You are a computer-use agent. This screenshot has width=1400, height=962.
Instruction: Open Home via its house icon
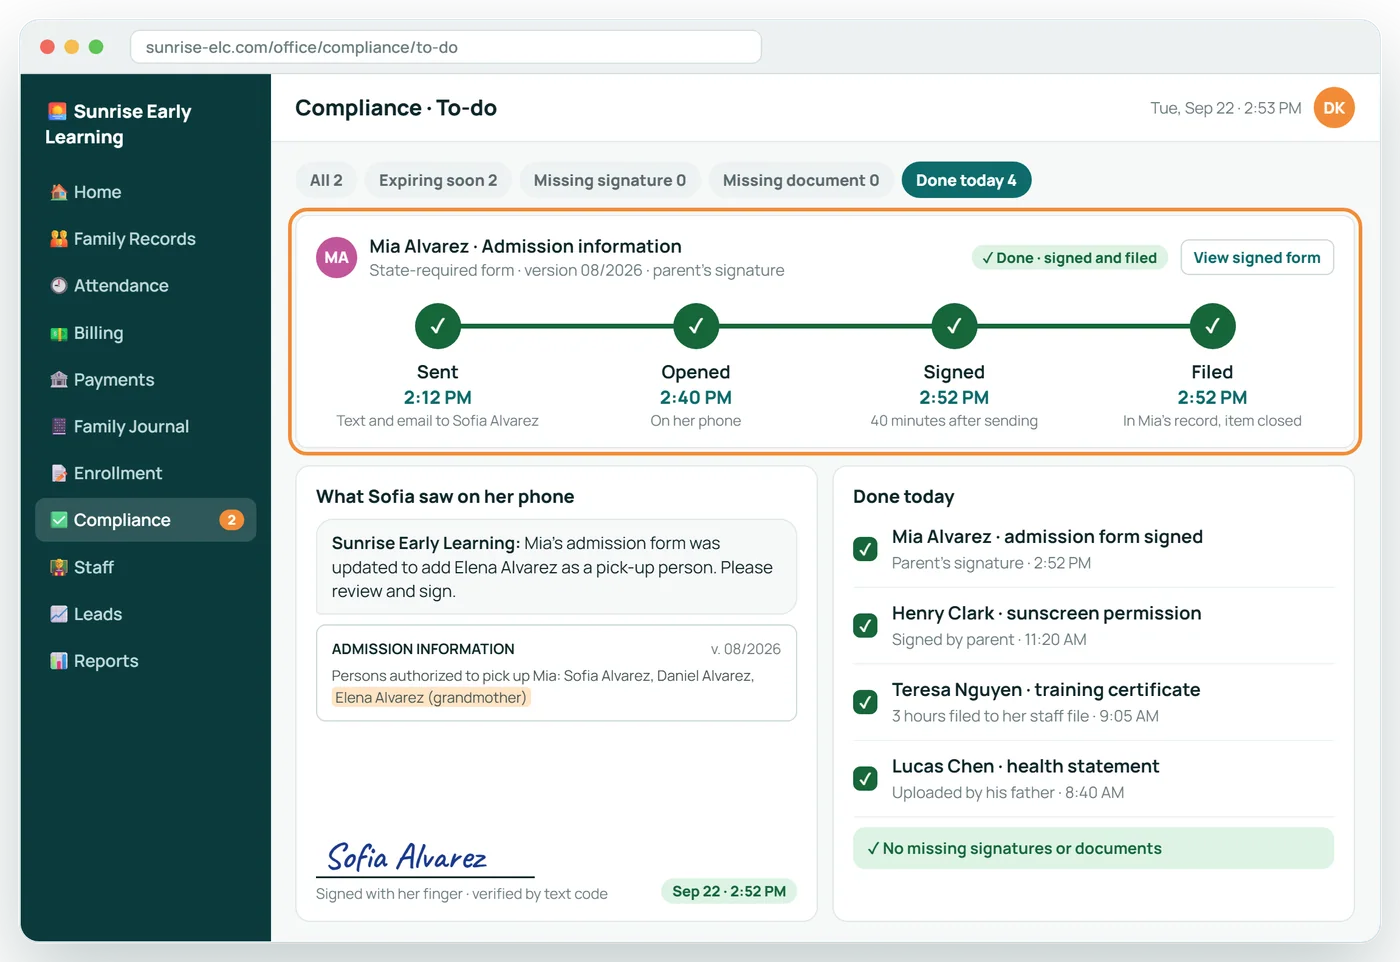59,192
